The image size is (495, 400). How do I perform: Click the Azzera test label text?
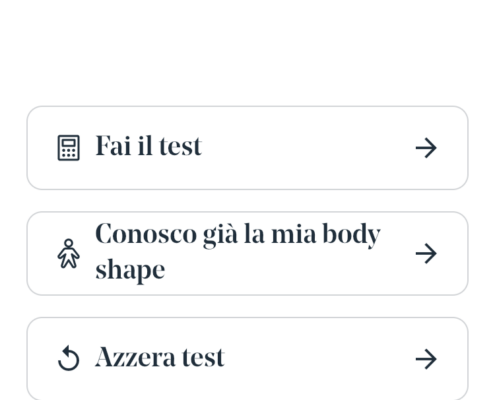(160, 357)
